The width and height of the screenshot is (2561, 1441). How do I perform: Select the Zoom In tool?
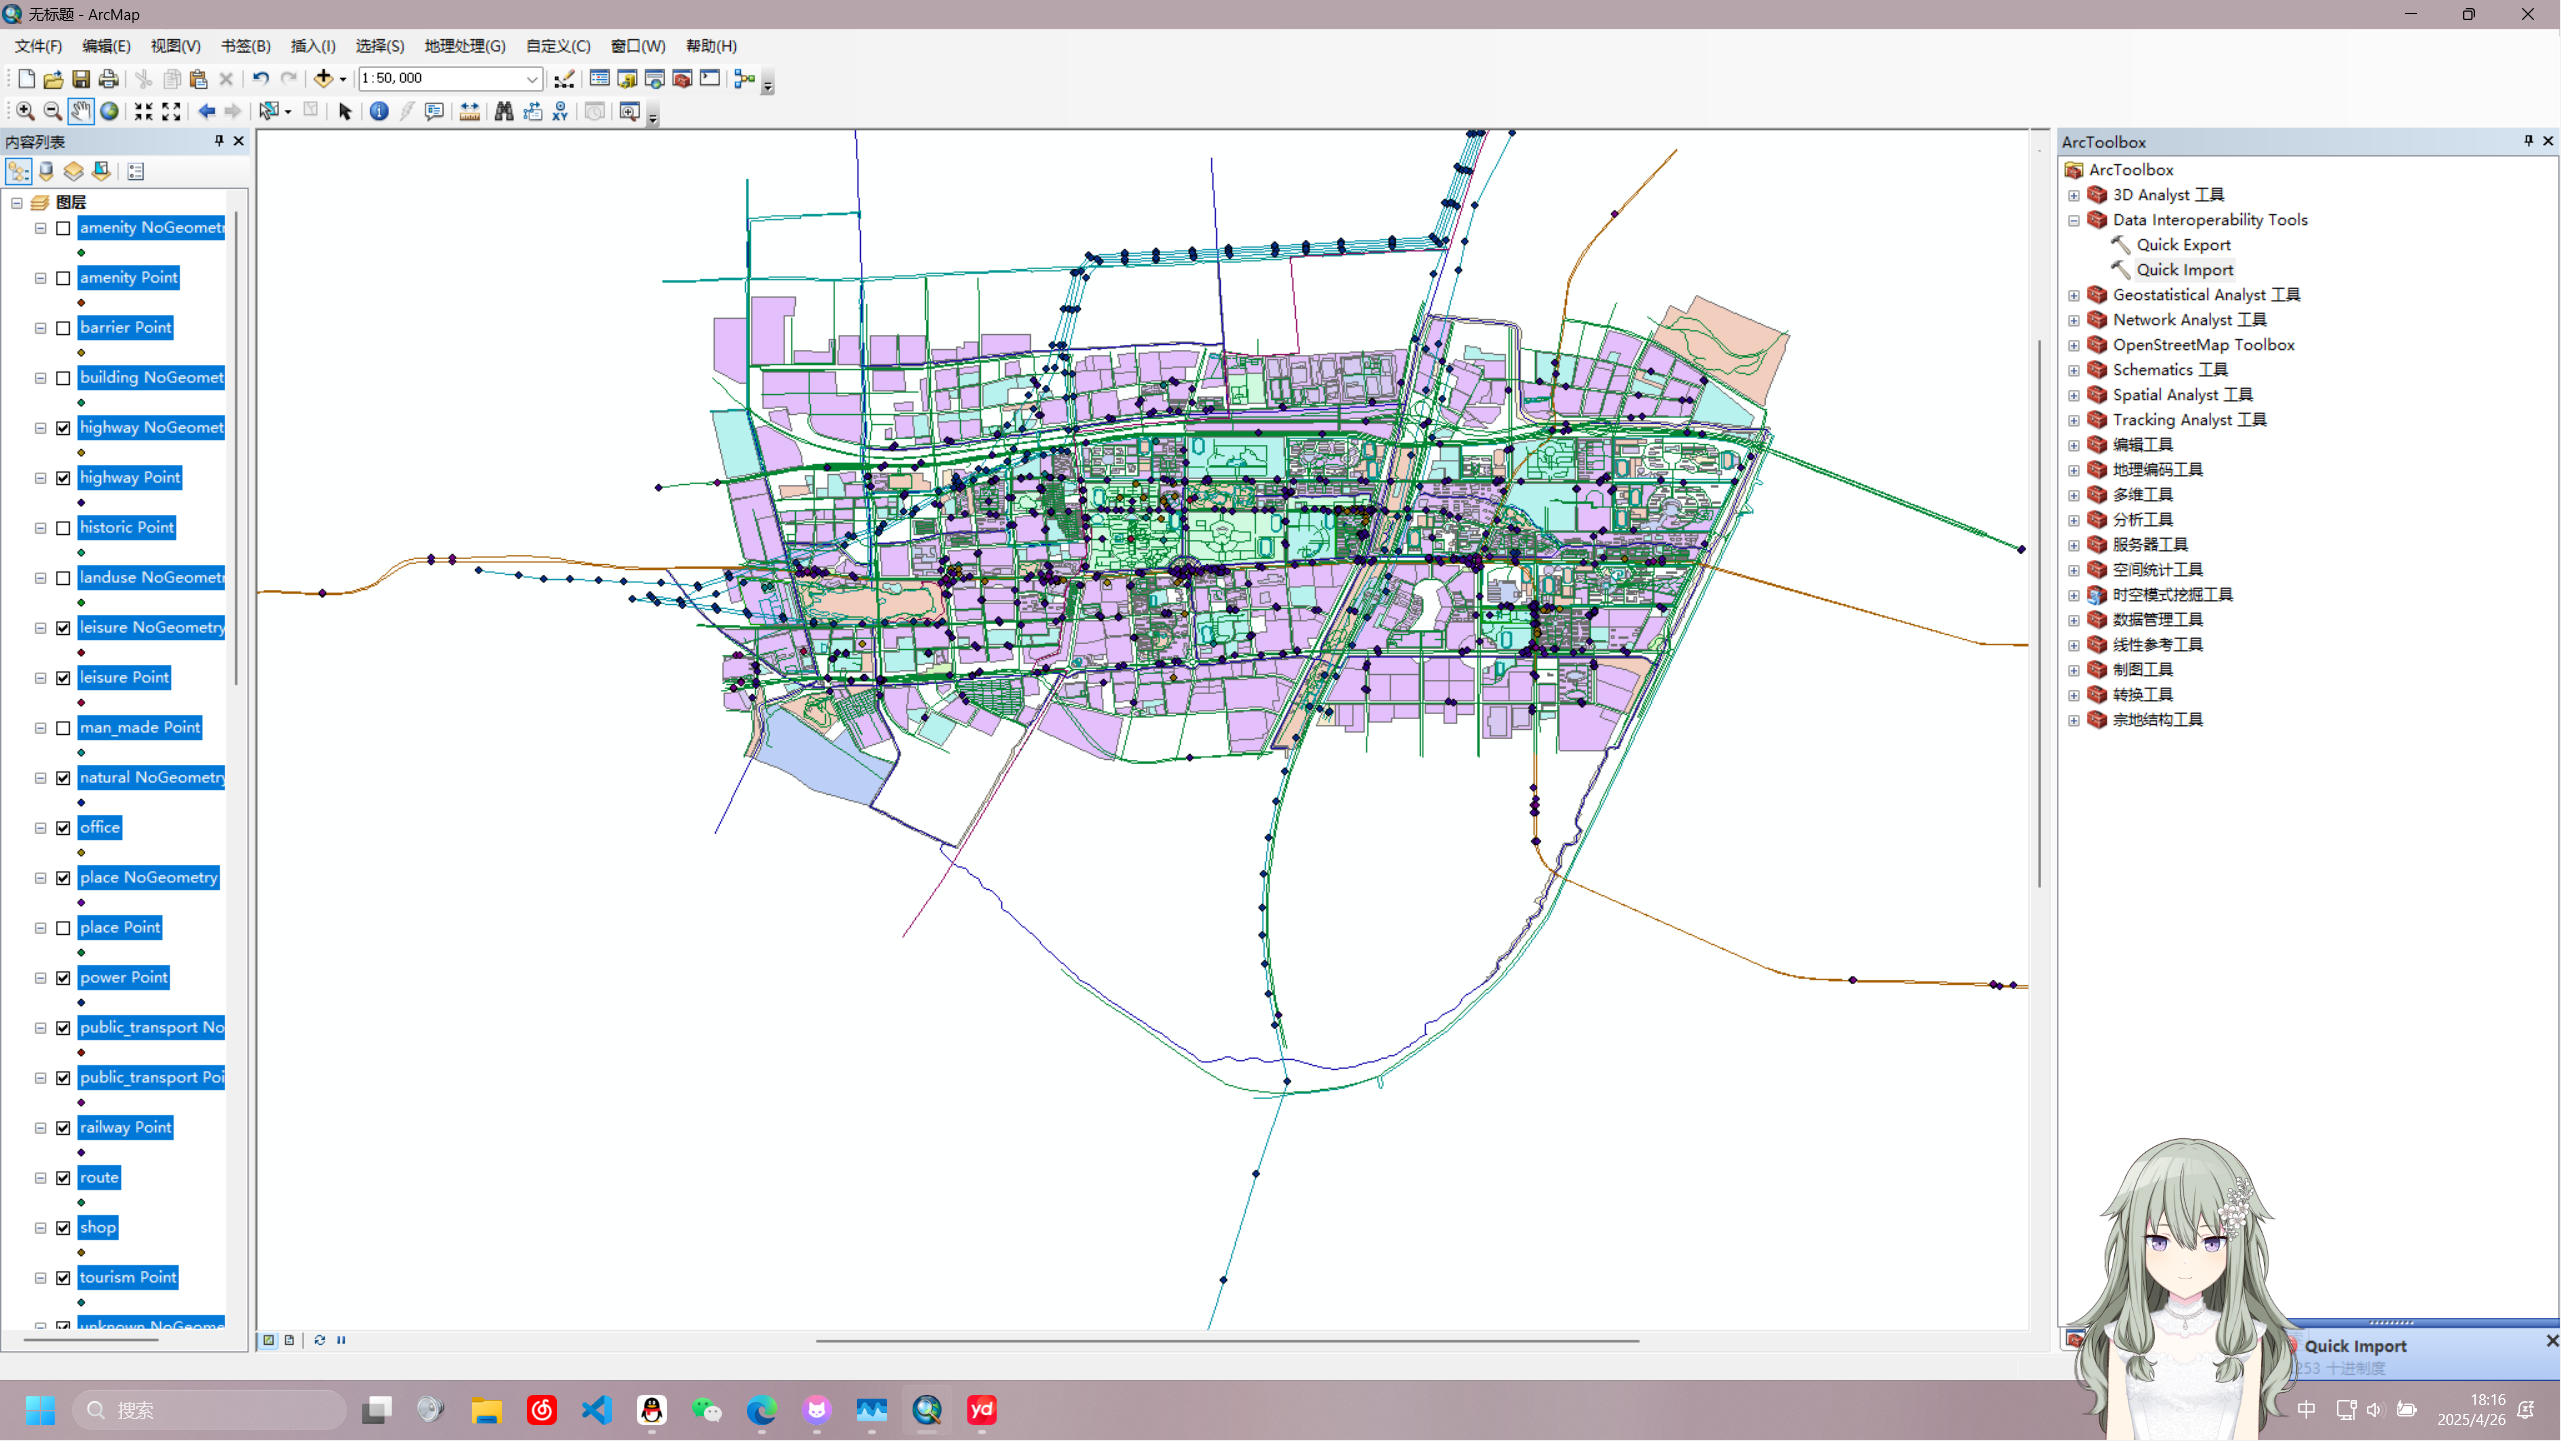pyautogui.click(x=25, y=111)
